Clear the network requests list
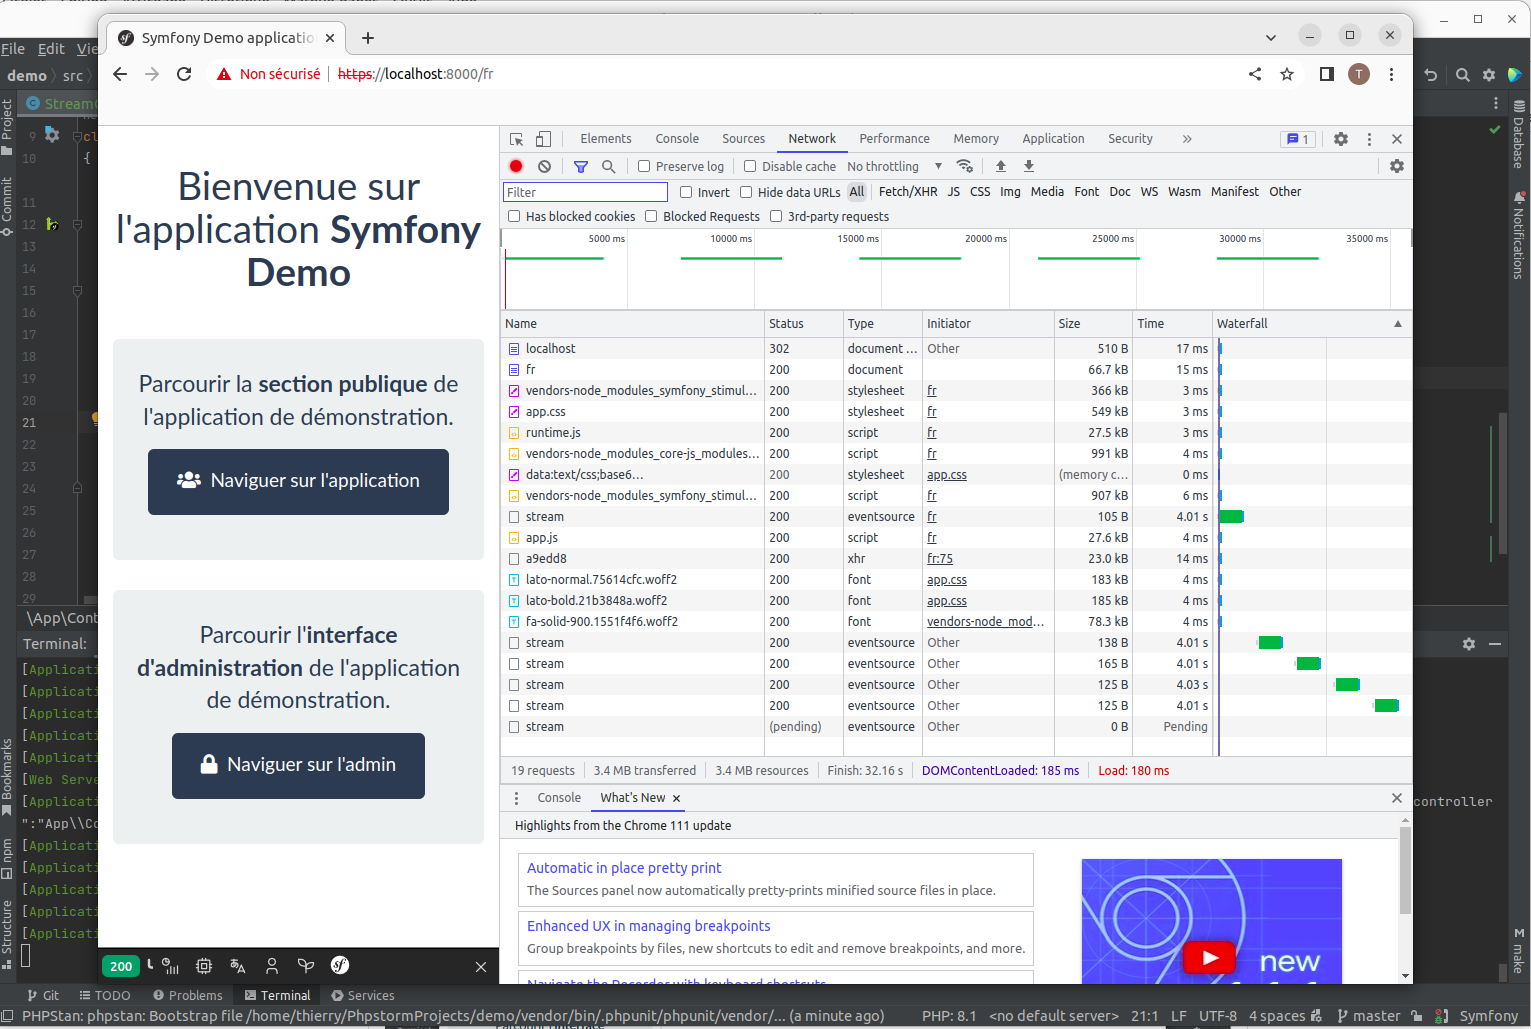Screen dimensions: 1531x1029 click(x=543, y=166)
